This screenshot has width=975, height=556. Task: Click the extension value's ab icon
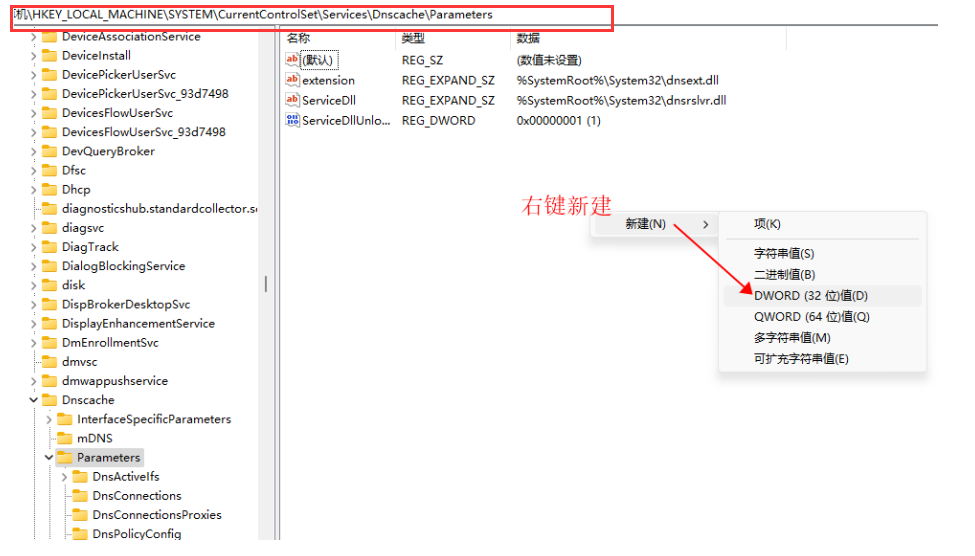pyautogui.click(x=292, y=80)
